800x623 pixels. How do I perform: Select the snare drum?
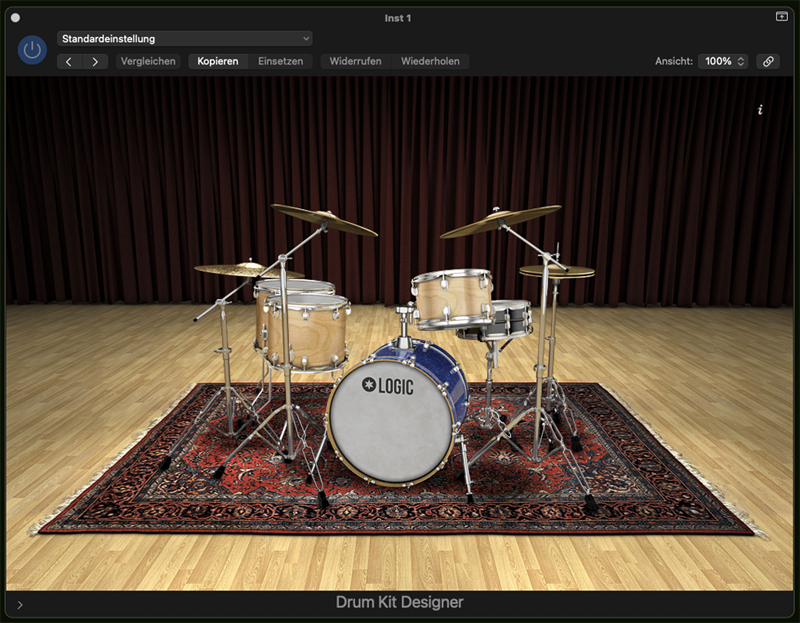505,318
